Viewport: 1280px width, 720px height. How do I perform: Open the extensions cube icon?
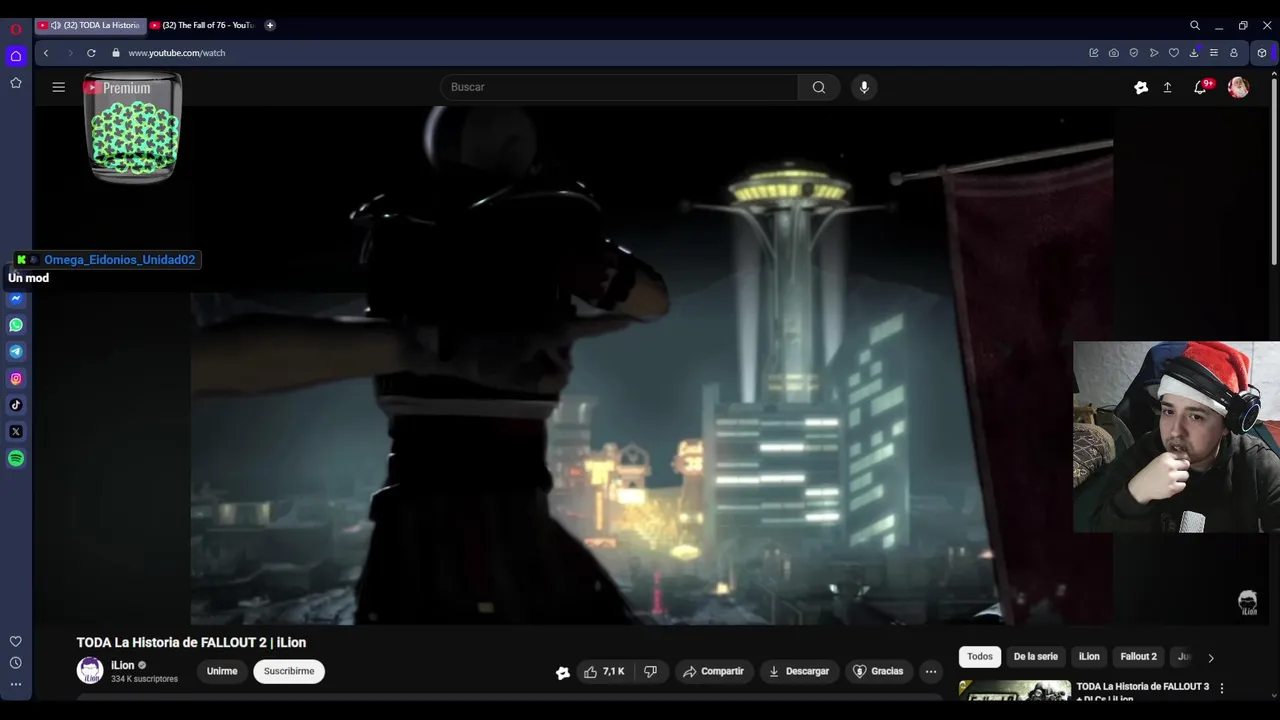click(x=1262, y=53)
